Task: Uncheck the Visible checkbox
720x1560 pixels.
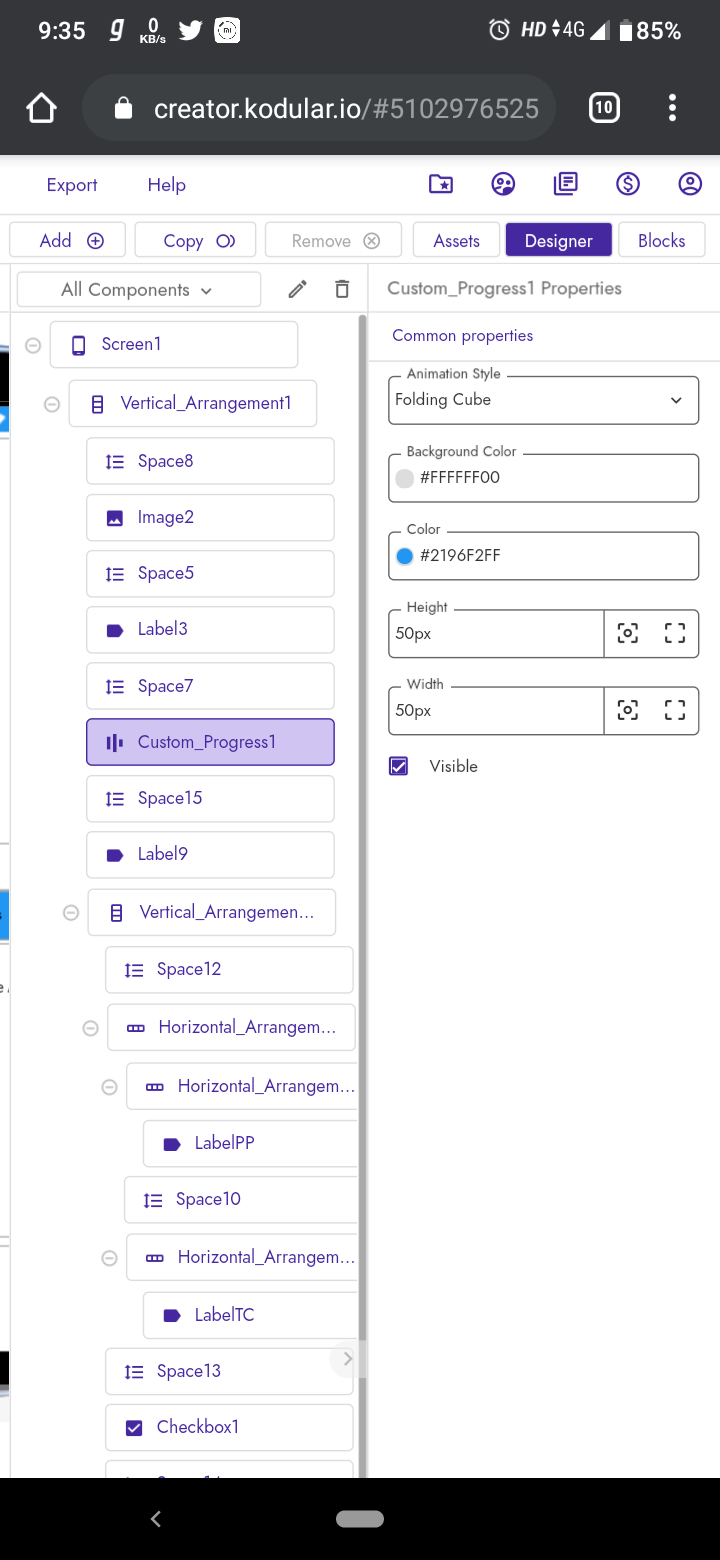Action: pos(399,766)
